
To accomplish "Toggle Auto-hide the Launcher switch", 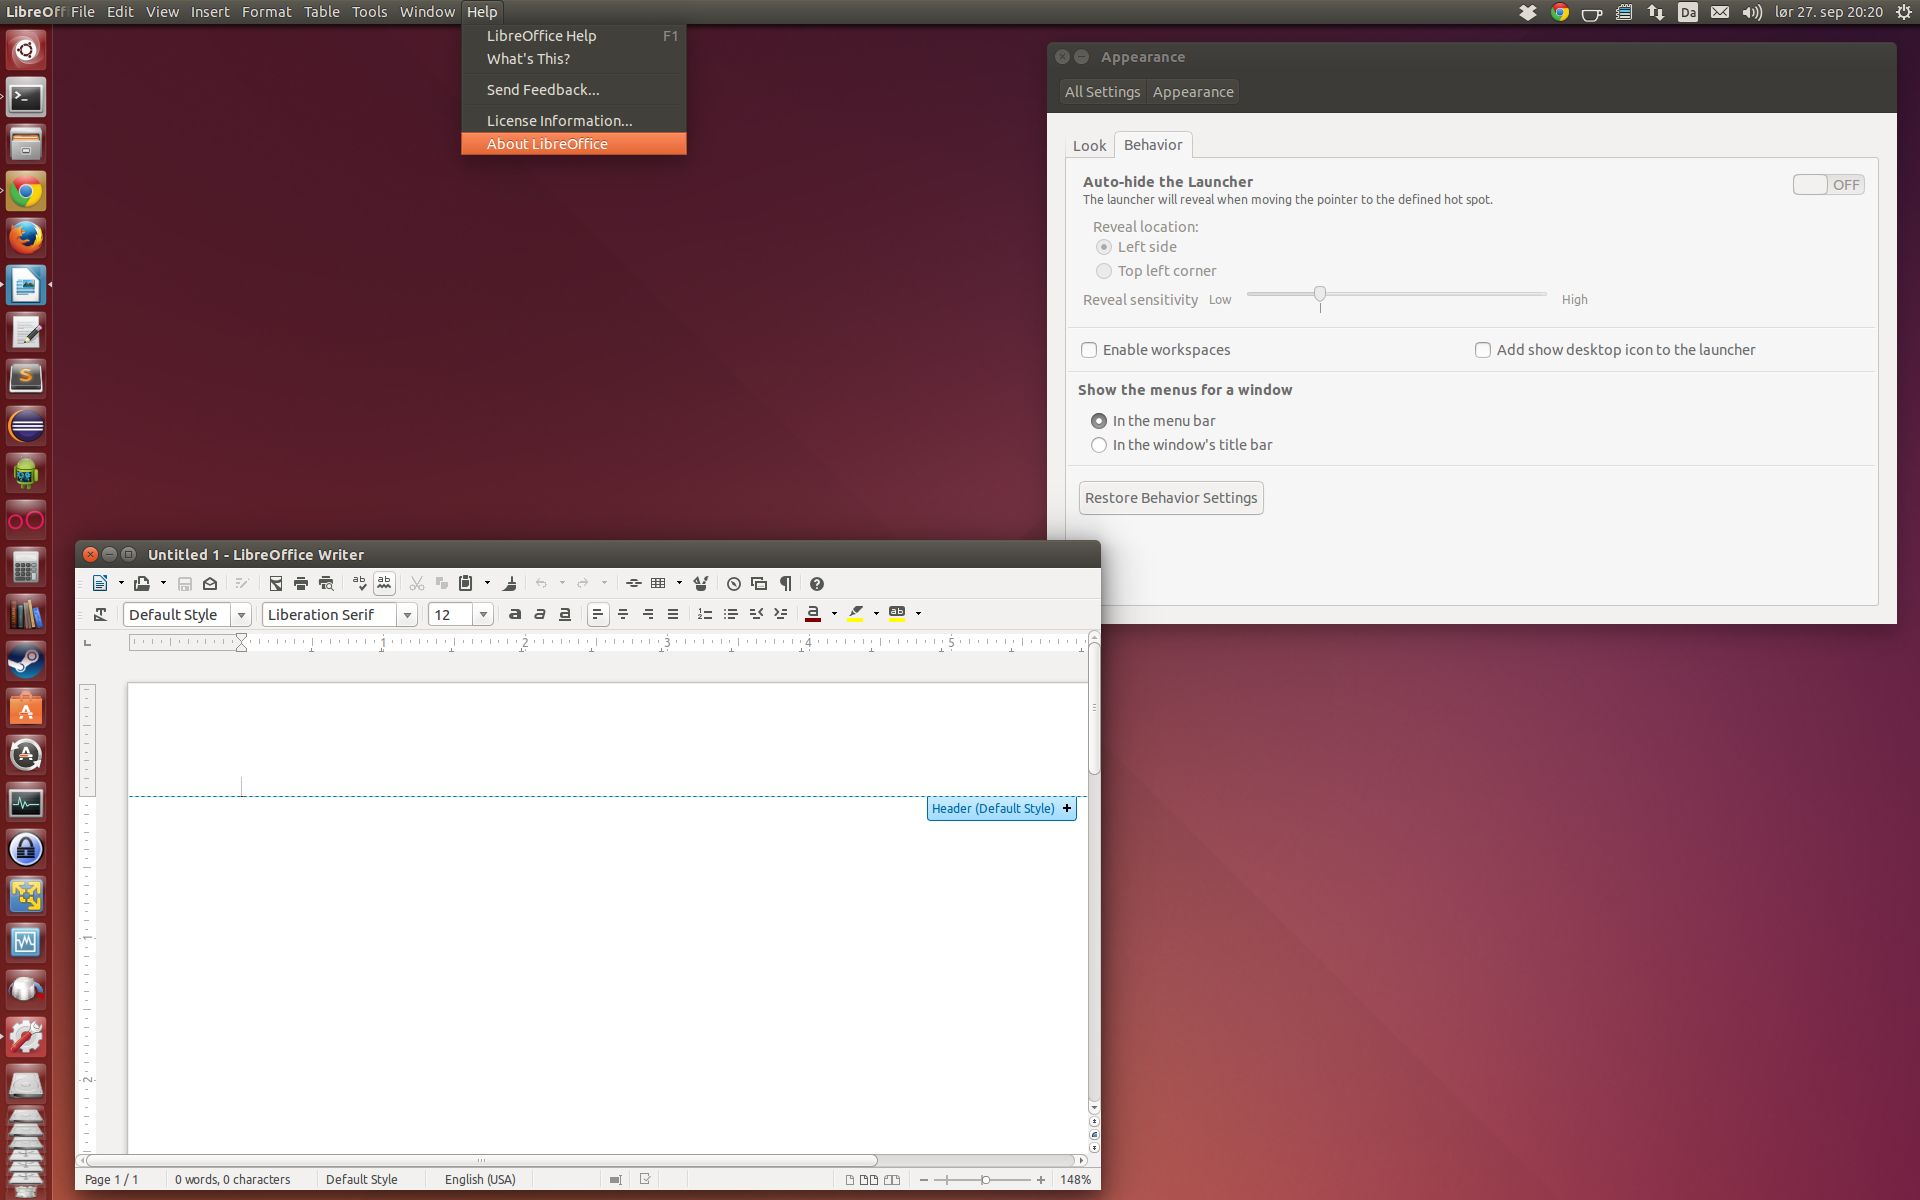I will tap(1828, 185).
